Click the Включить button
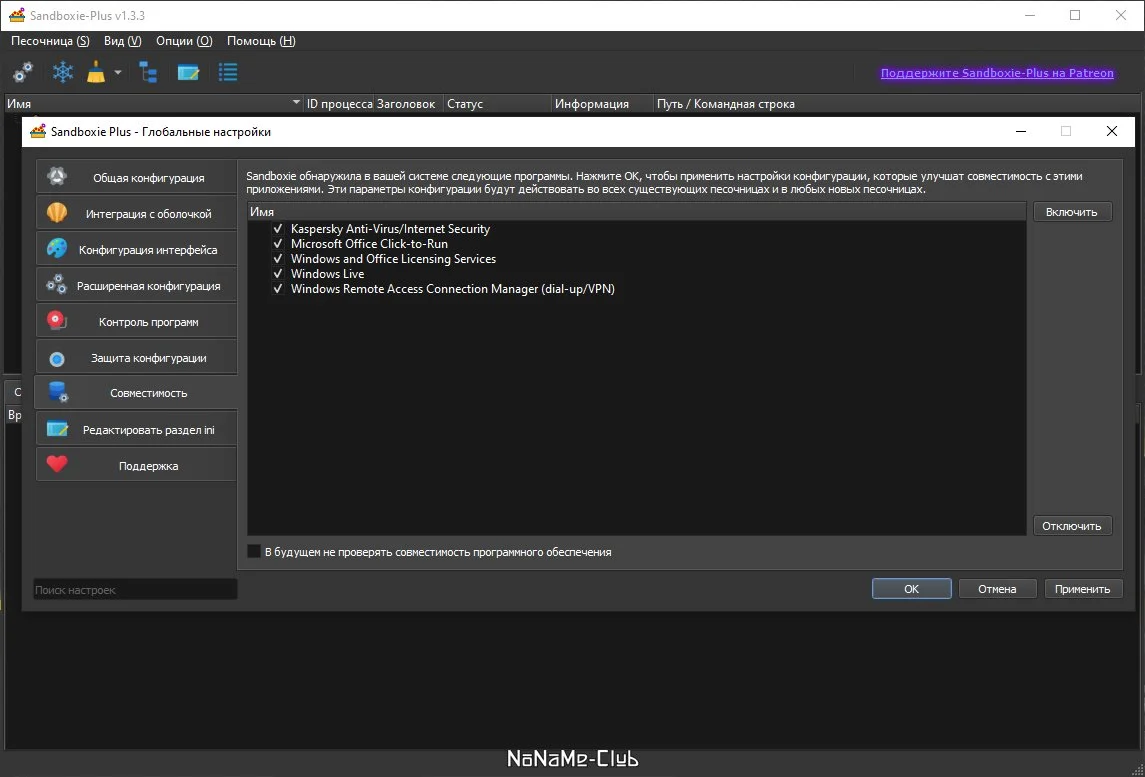 pos(1072,212)
